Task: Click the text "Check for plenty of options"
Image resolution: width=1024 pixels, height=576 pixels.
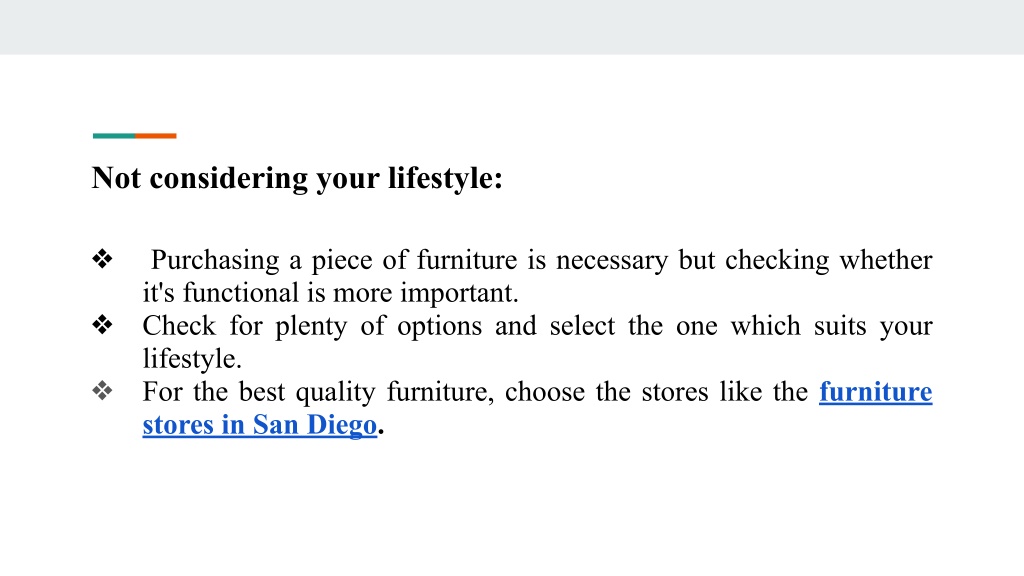Action: click(312, 327)
